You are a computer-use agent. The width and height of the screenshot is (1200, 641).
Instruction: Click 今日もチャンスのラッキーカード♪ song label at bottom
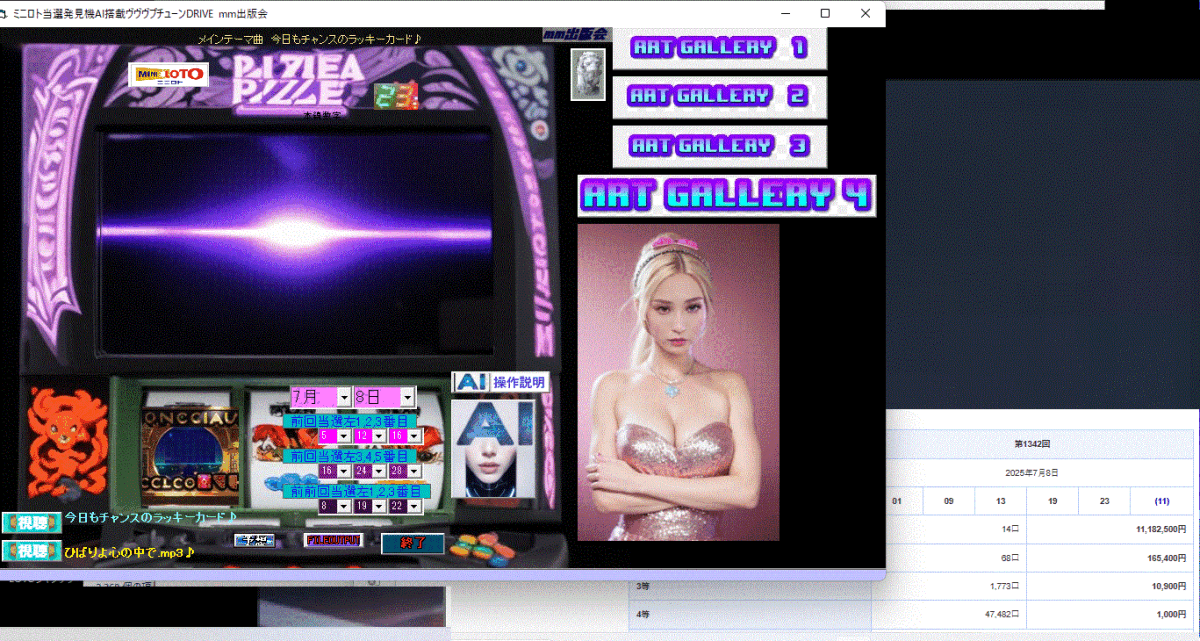150,518
